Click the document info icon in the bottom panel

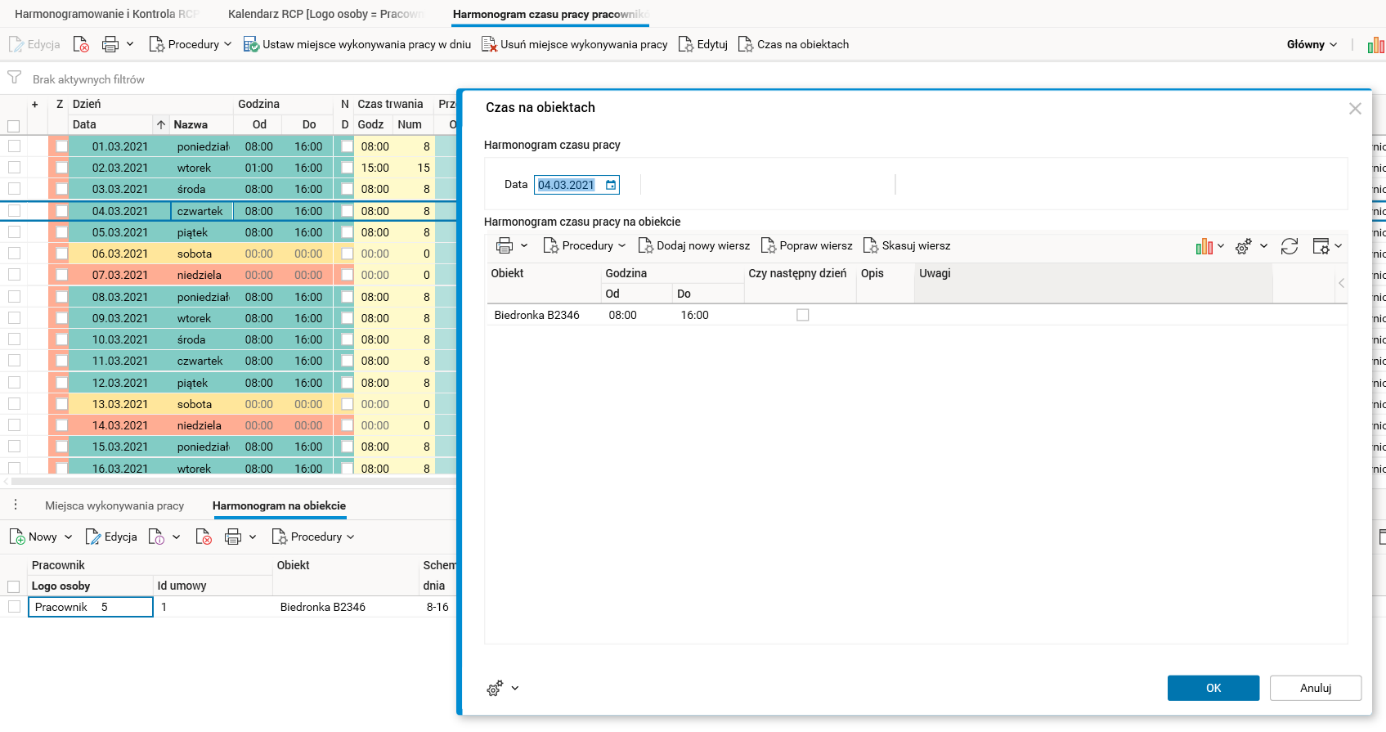157,537
